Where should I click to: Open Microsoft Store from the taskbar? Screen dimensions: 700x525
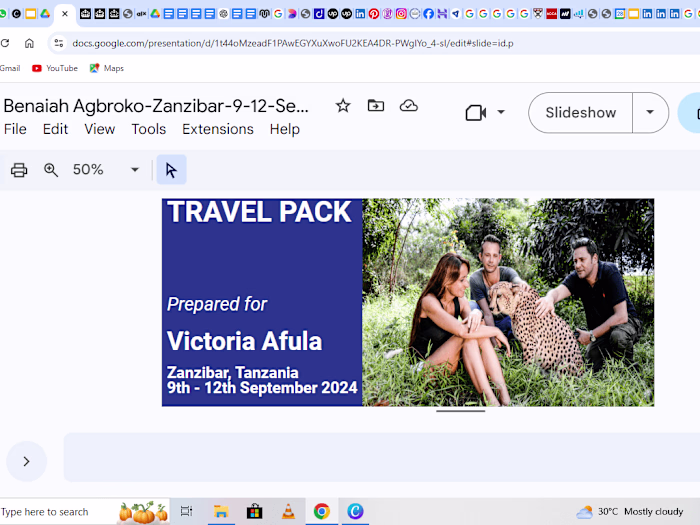(254, 511)
